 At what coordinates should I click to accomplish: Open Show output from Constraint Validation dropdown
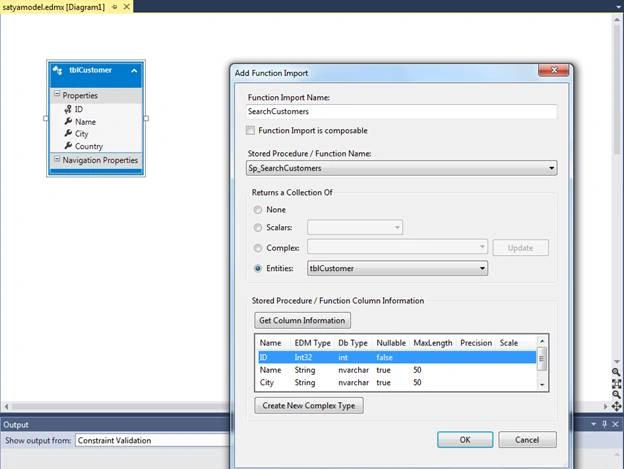click(x=152, y=440)
